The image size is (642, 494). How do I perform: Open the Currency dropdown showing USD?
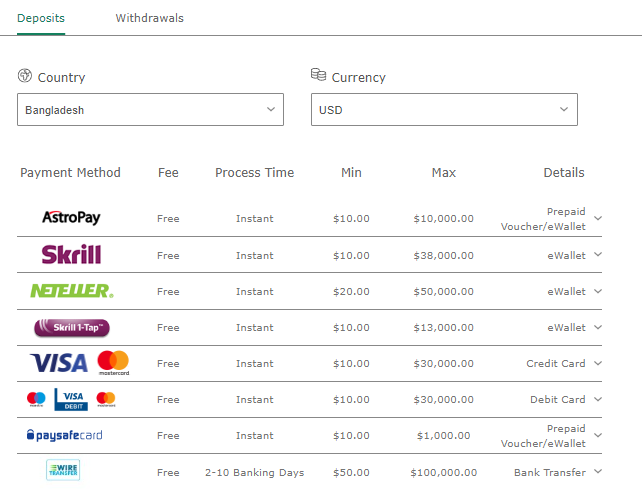[444, 110]
